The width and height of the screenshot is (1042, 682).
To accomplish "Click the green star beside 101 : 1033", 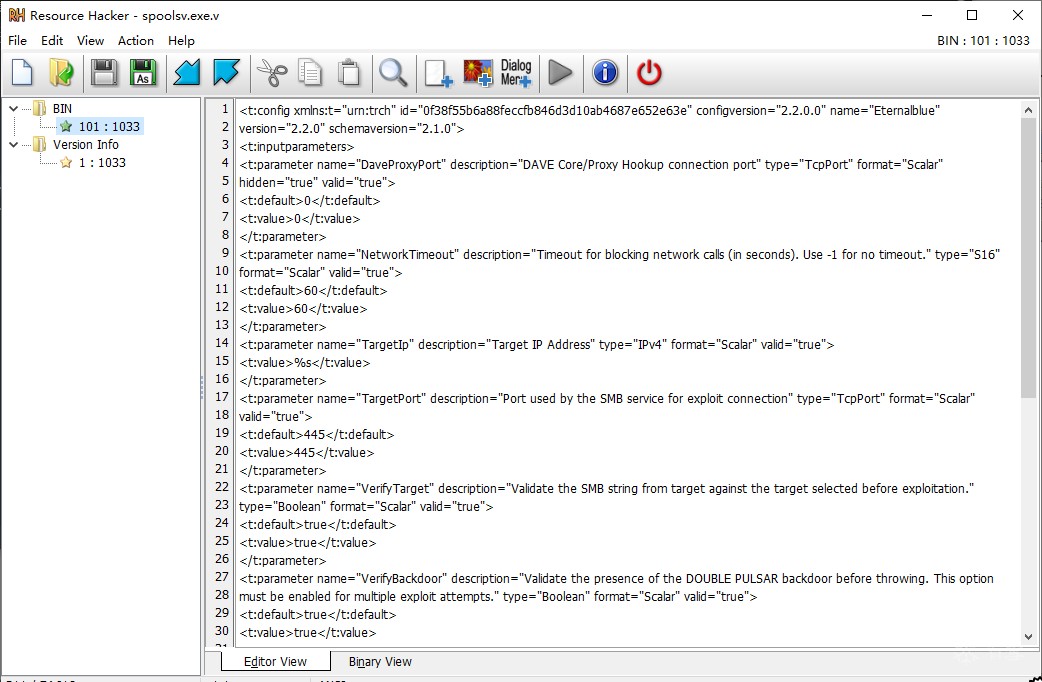I will (66, 126).
